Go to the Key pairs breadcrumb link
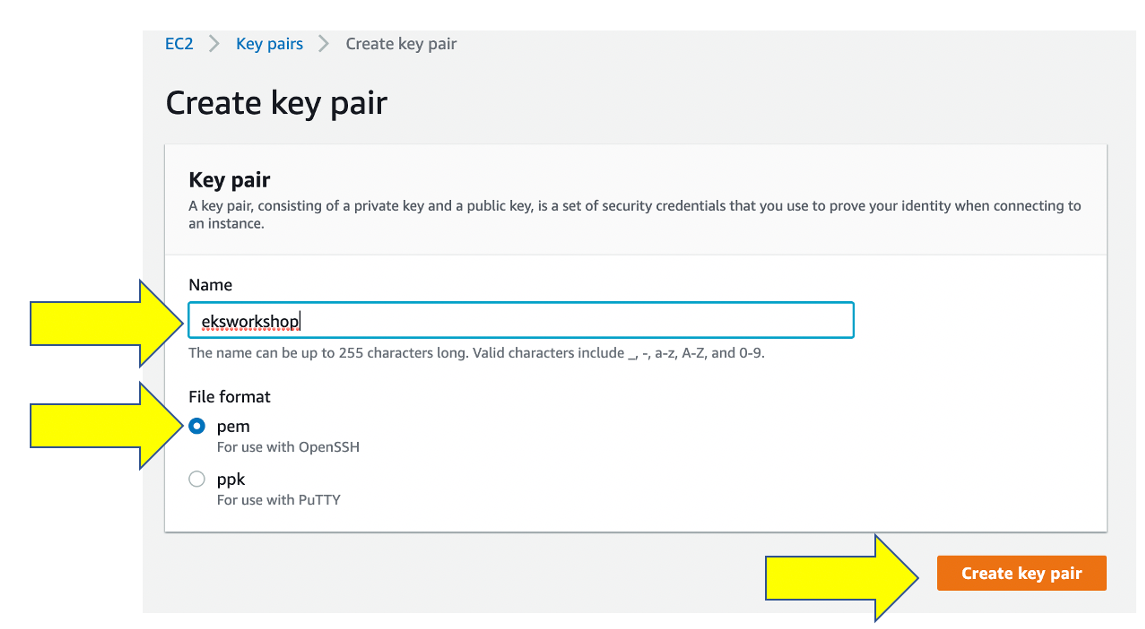1145x629 pixels. (269, 44)
